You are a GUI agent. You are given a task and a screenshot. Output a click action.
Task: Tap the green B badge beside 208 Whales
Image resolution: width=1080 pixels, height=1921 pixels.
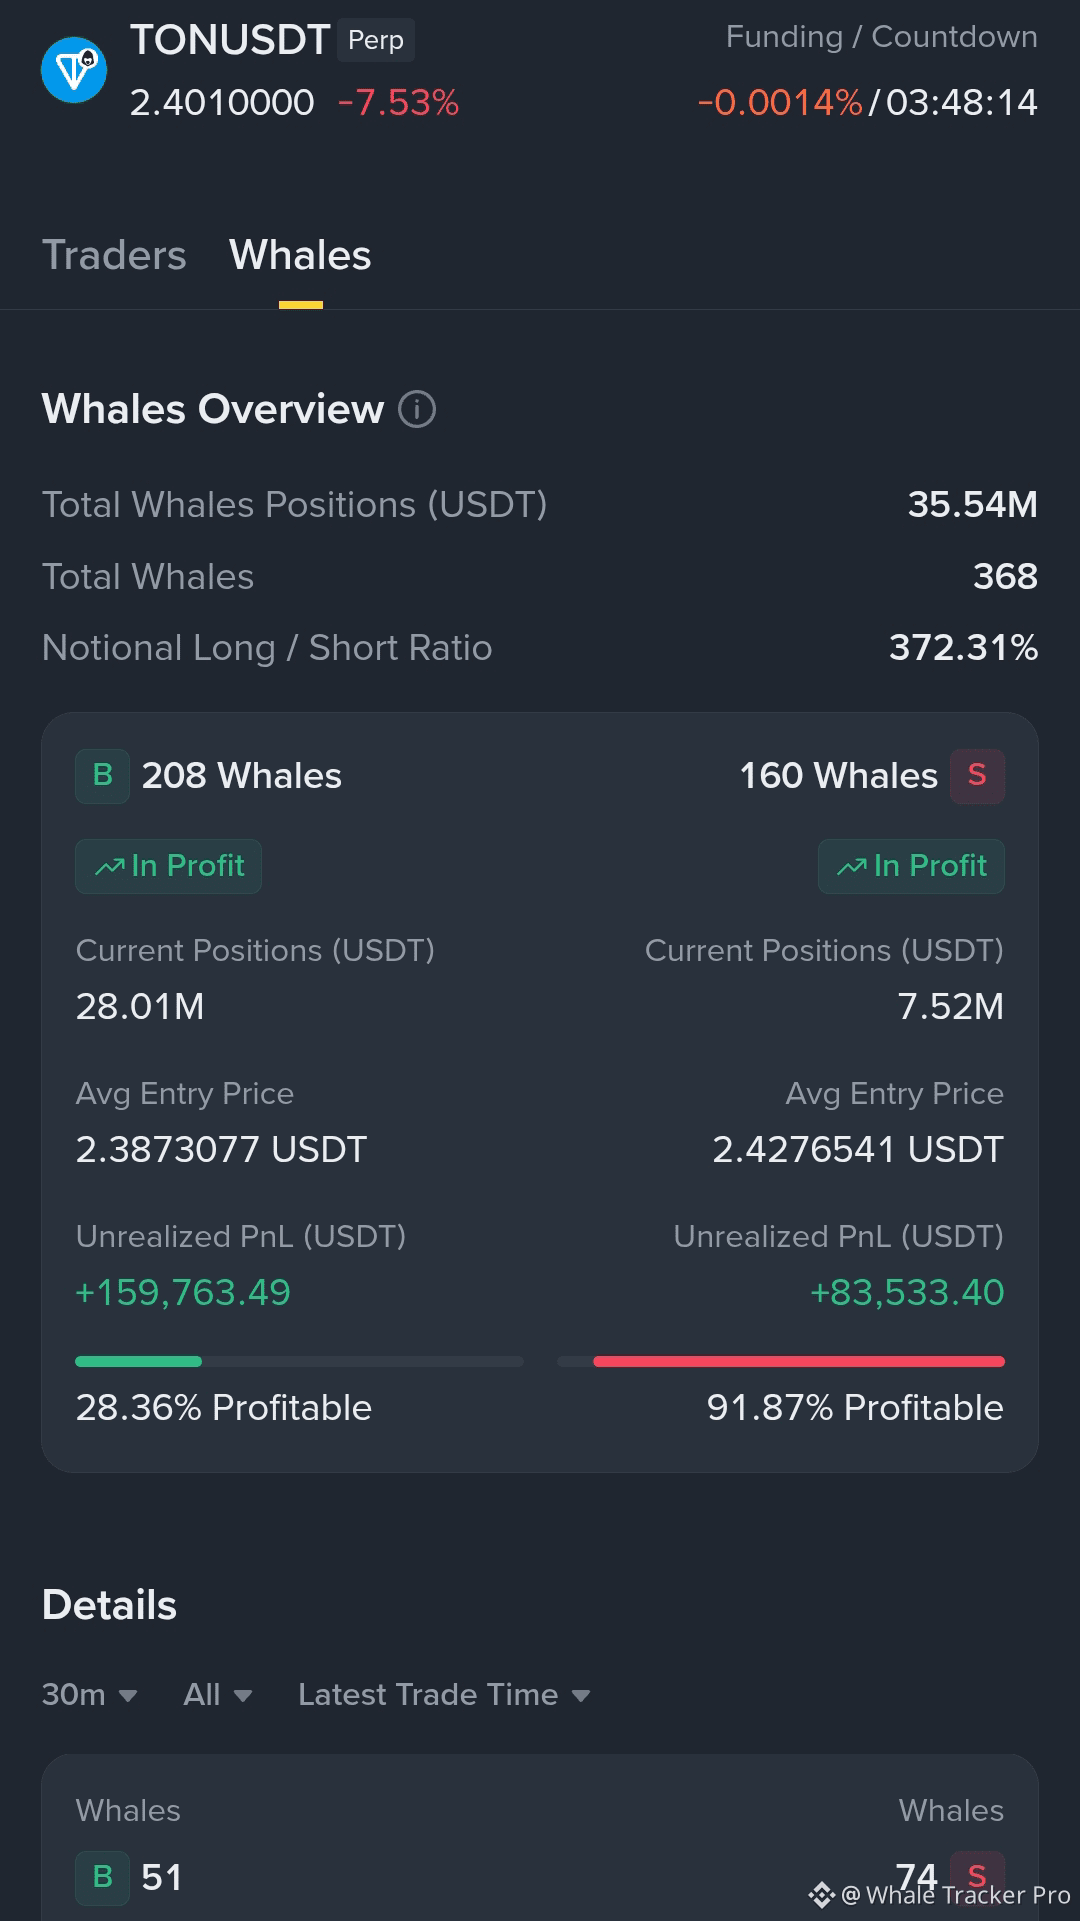pos(102,776)
